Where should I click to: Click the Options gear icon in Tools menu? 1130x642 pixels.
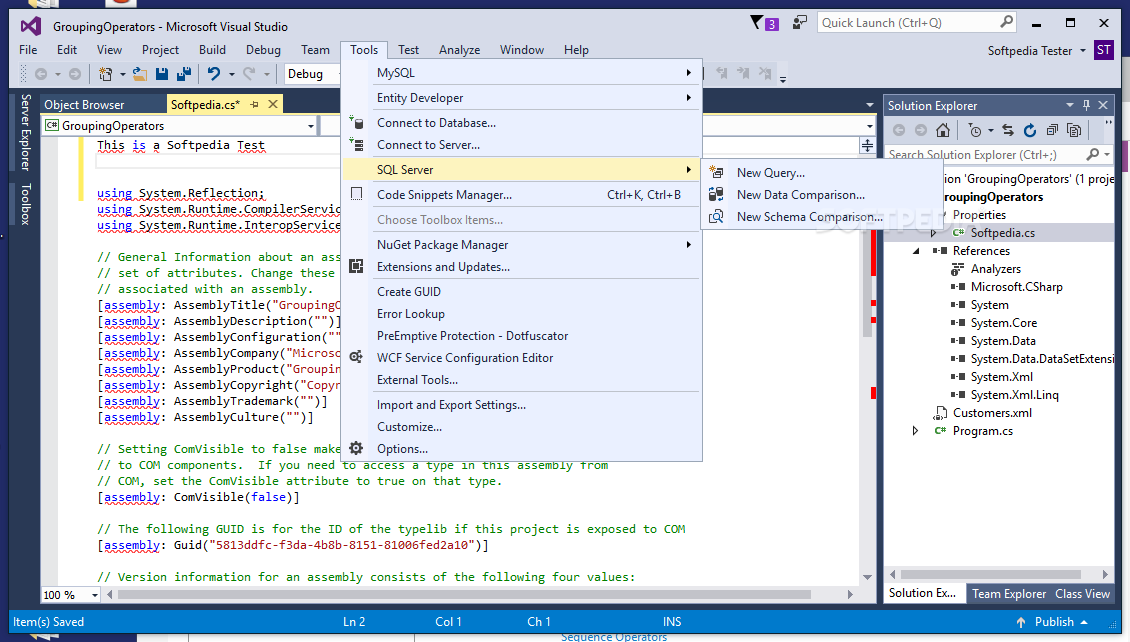click(x=356, y=448)
